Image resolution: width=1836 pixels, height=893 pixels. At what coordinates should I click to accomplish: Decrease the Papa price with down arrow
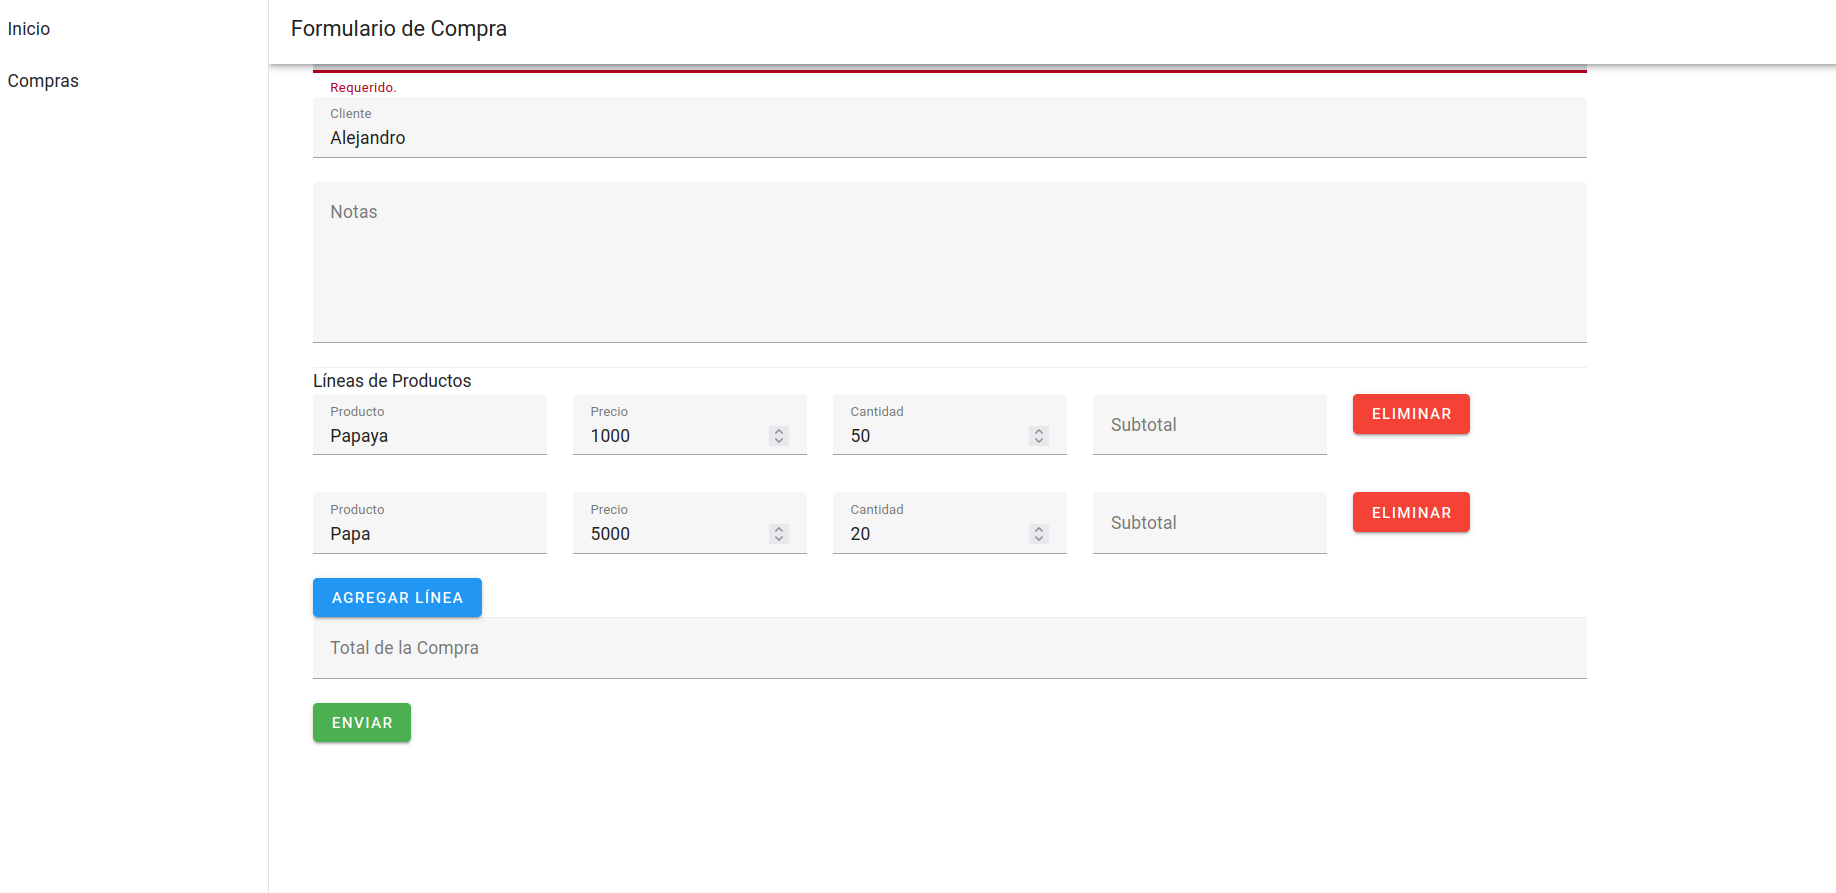tap(779, 538)
